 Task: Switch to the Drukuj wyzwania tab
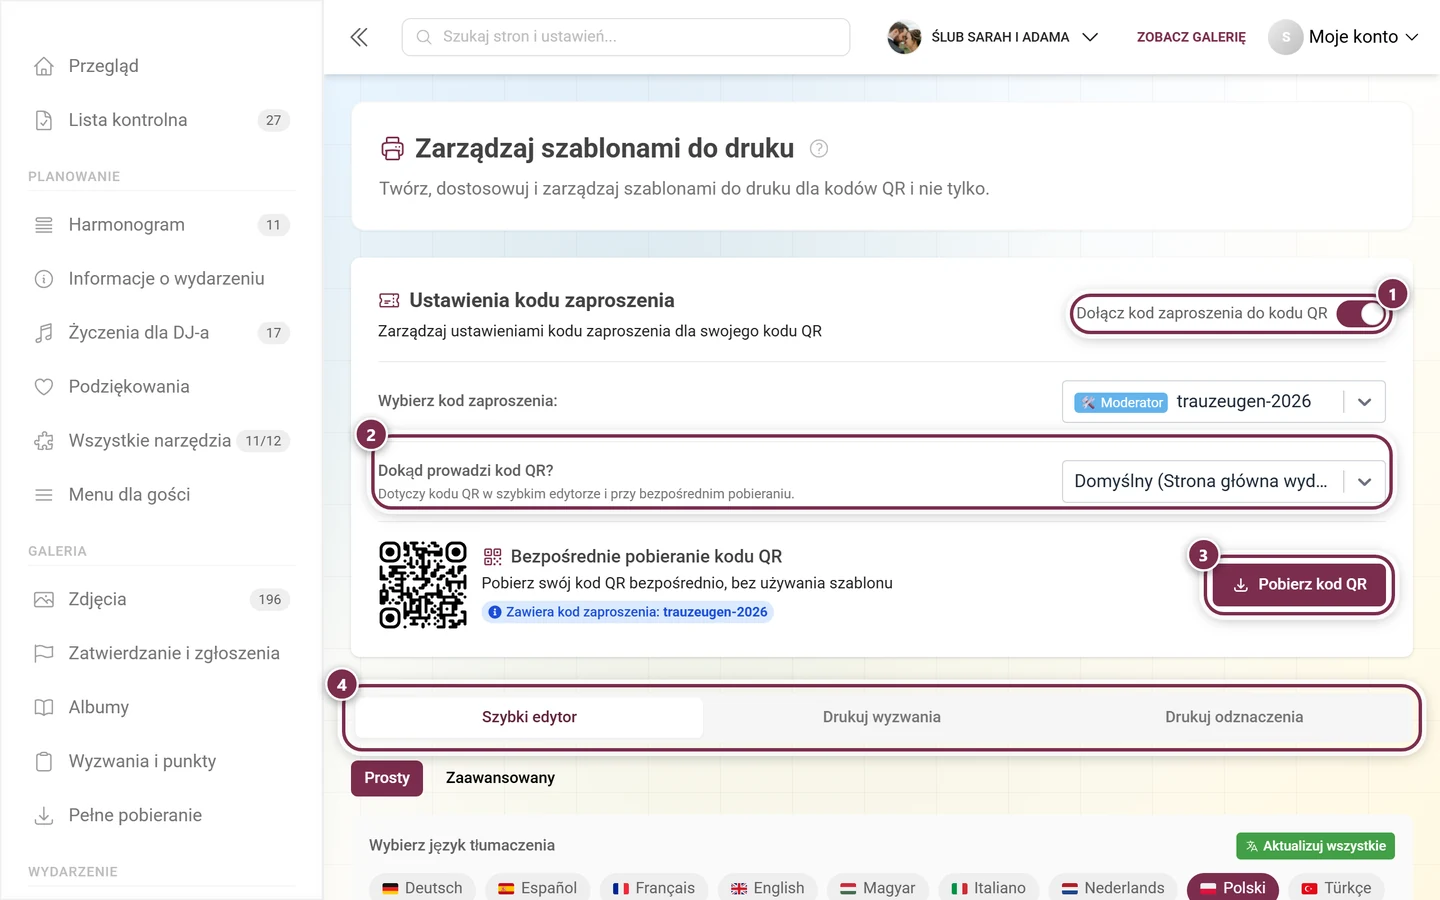[882, 717]
